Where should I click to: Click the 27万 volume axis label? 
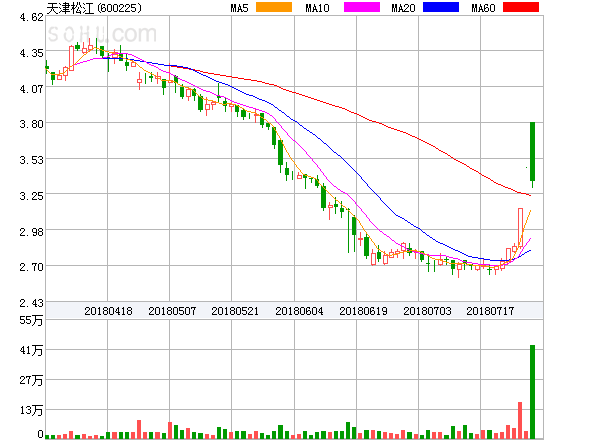tap(31, 380)
